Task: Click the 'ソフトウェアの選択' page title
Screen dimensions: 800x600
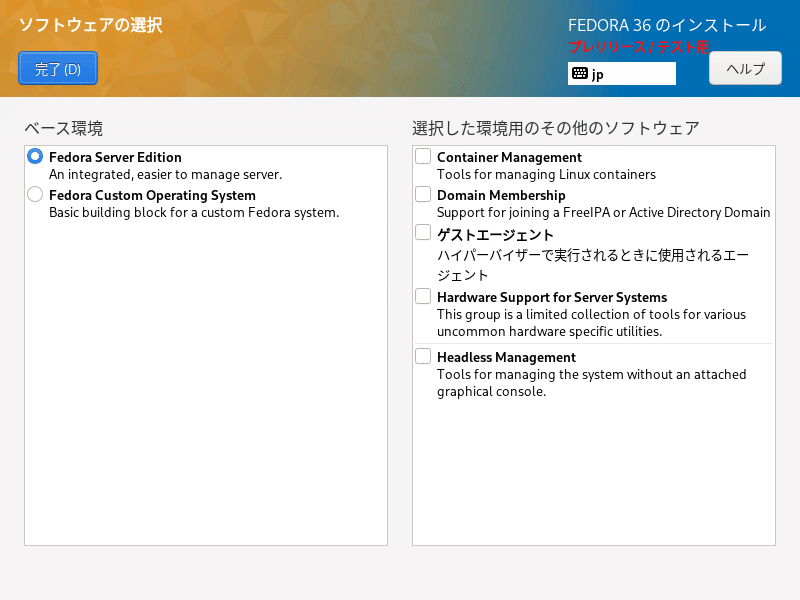Action: pos(90,25)
